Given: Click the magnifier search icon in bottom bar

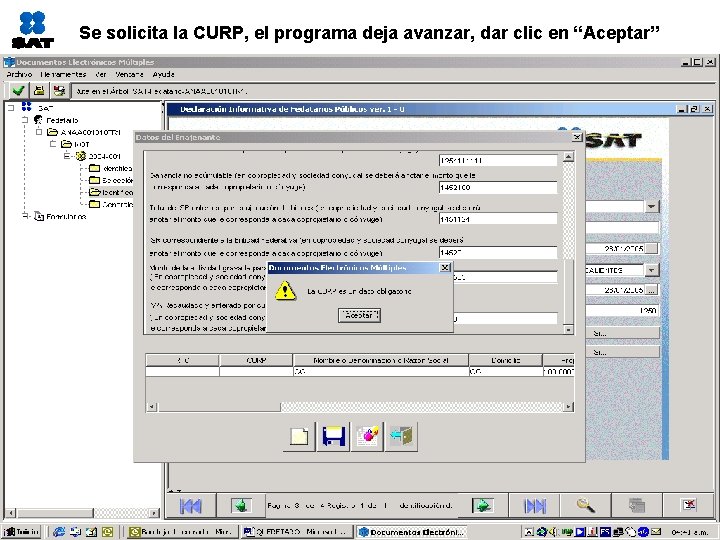Looking at the screenshot, I should pyautogui.click(x=585, y=506).
